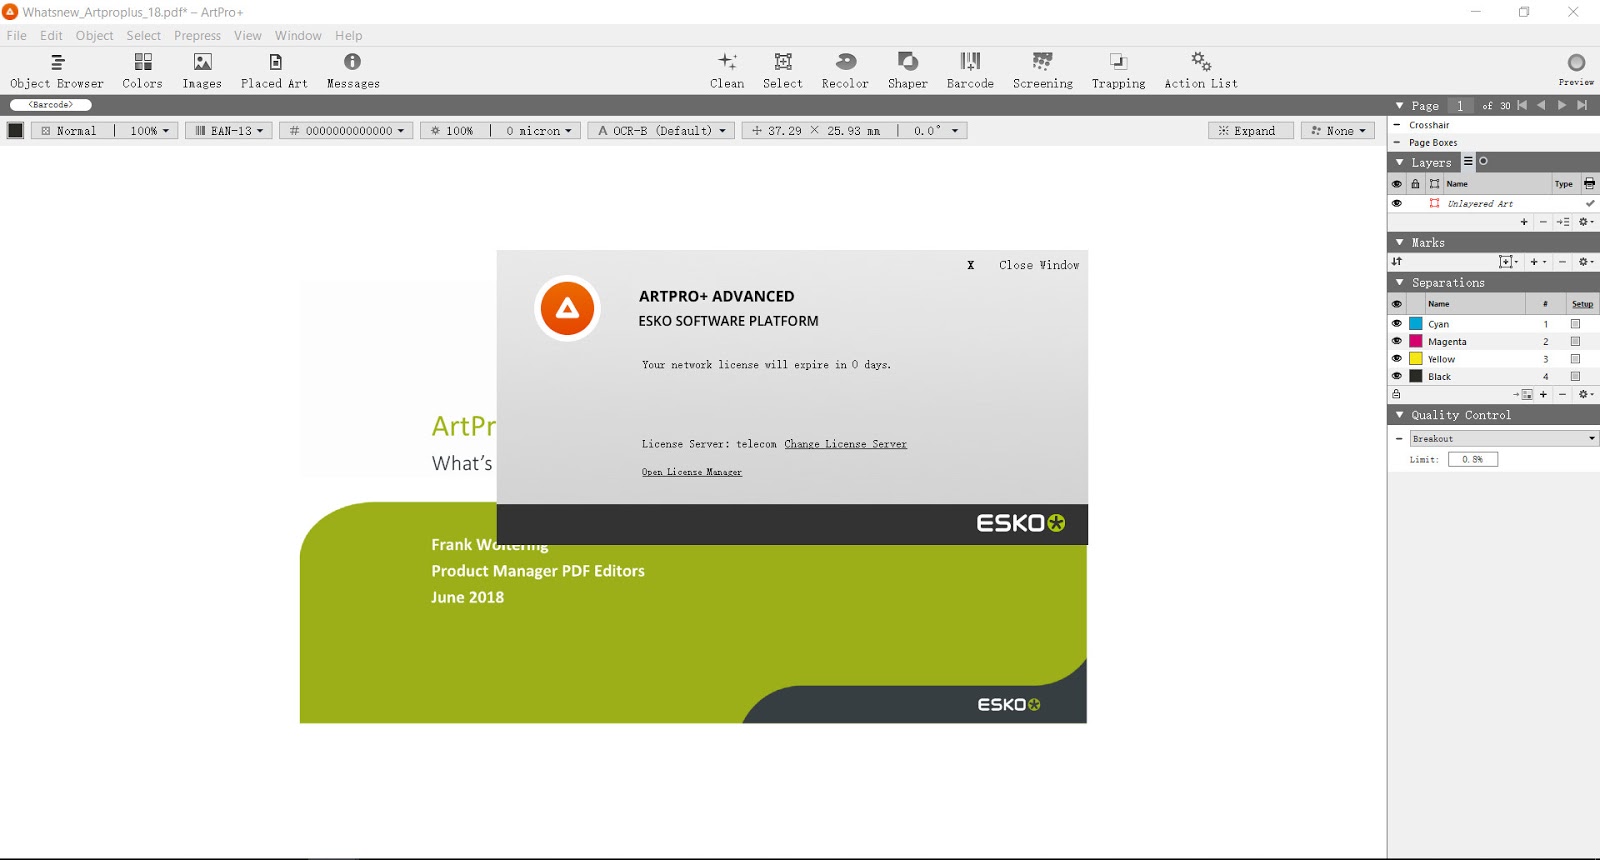The image size is (1600, 860).
Task: Open the EAN-13 barcode type dropdown
Action: [x=229, y=130]
